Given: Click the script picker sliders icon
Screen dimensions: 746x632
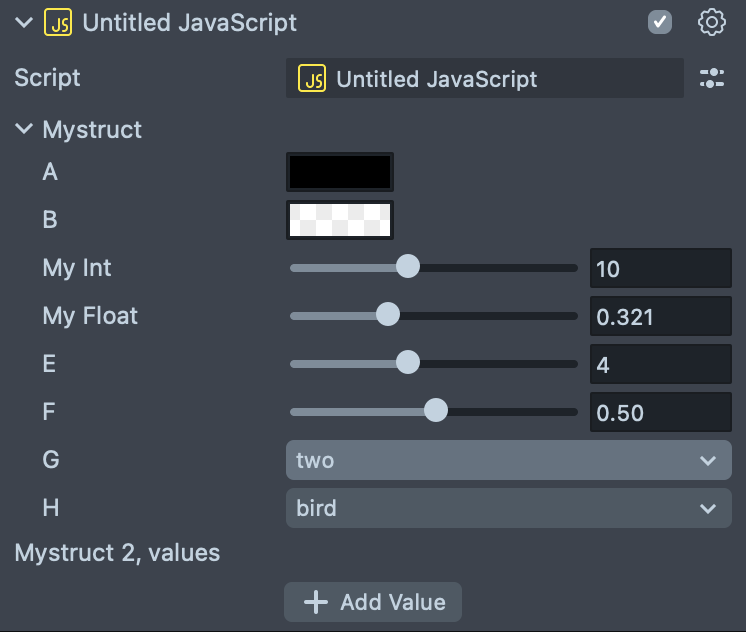Looking at the screenshot, I should (x=711, y=79).
